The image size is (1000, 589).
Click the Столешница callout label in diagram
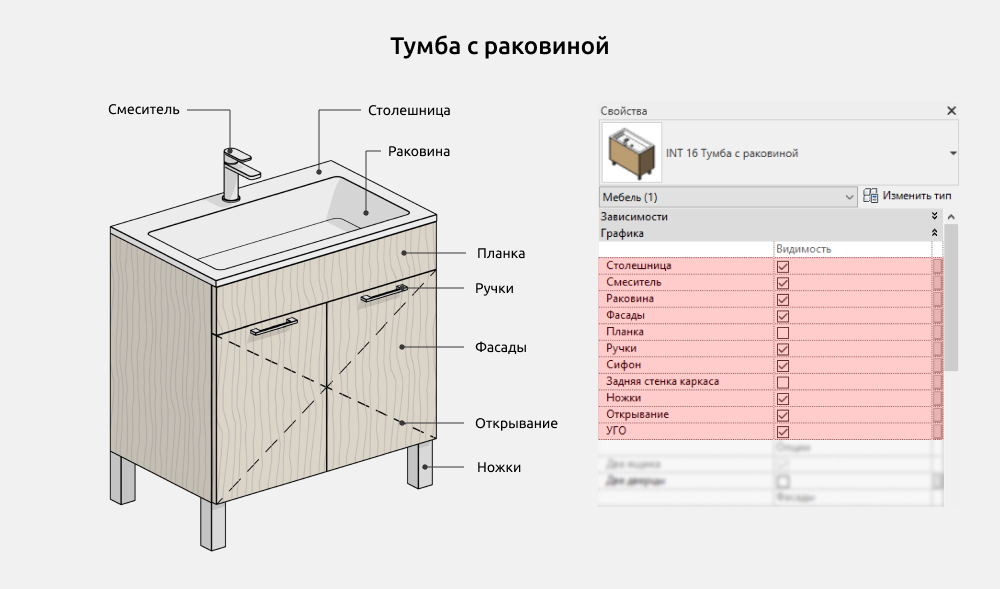[x=409, y=110]
